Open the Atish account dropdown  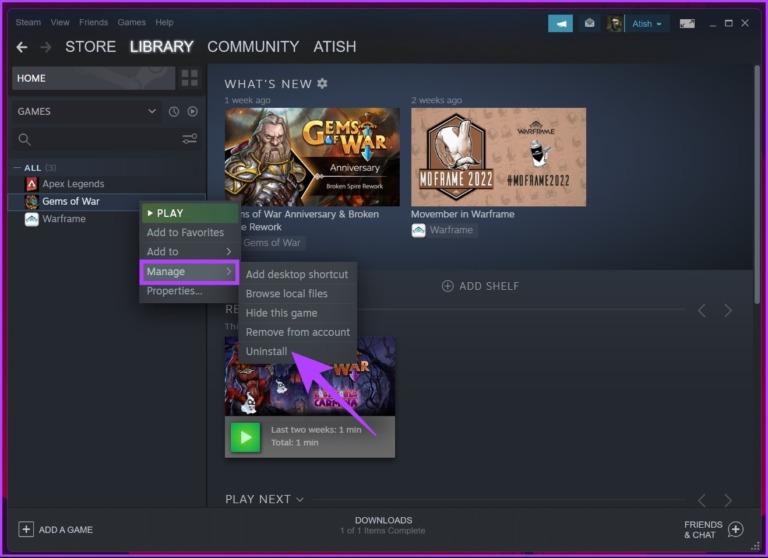[x=647, y=24]
